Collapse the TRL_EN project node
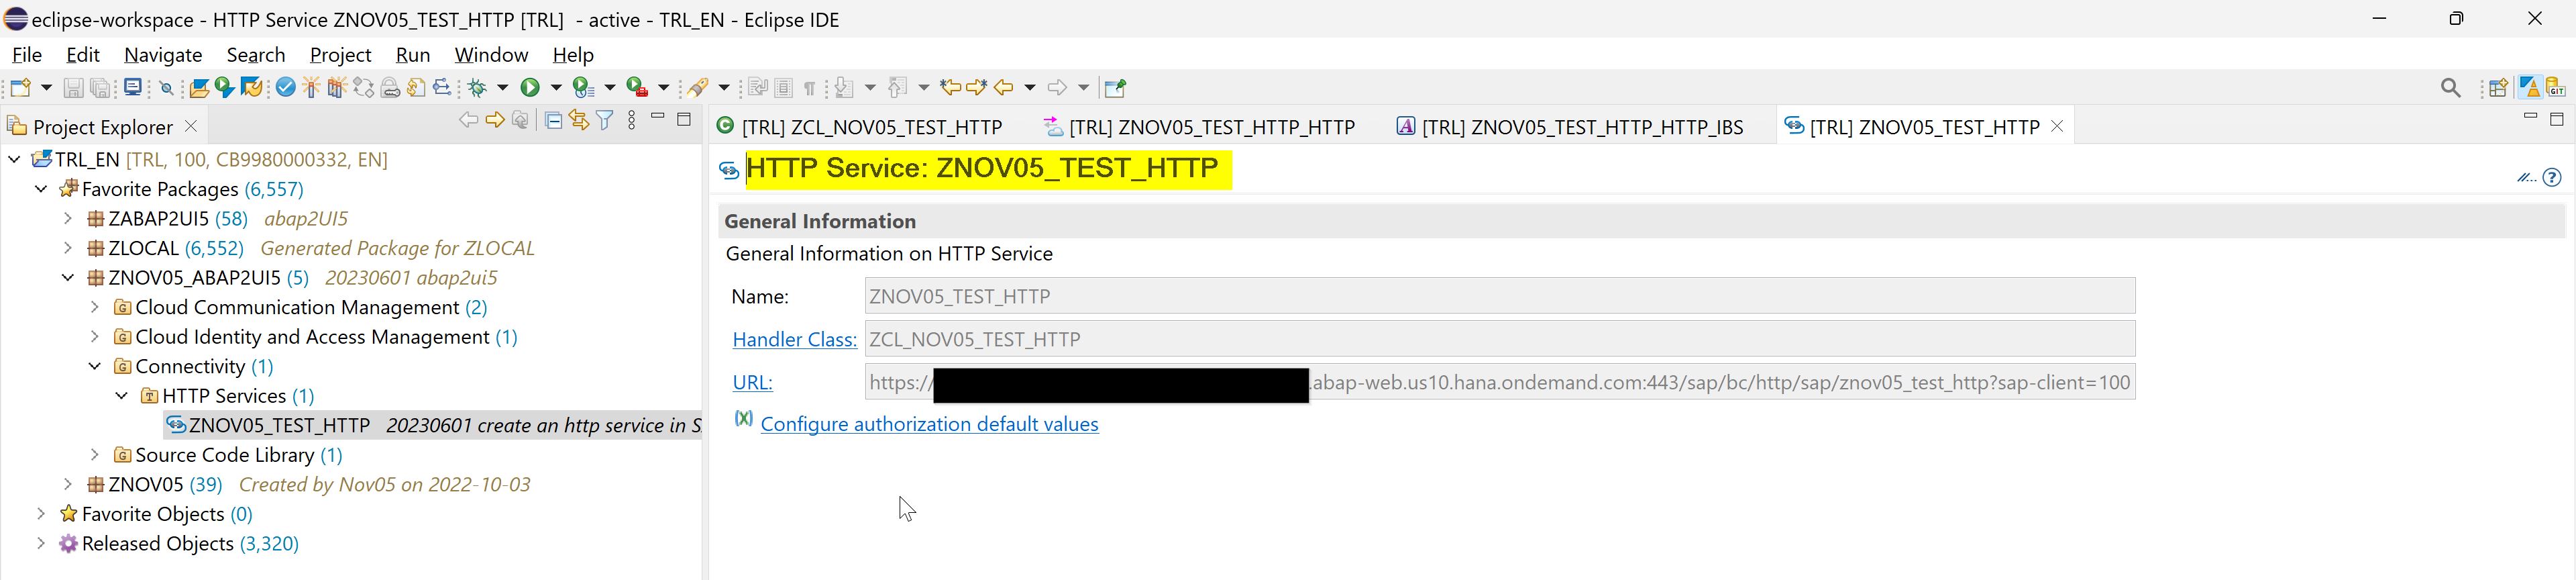 15,159
